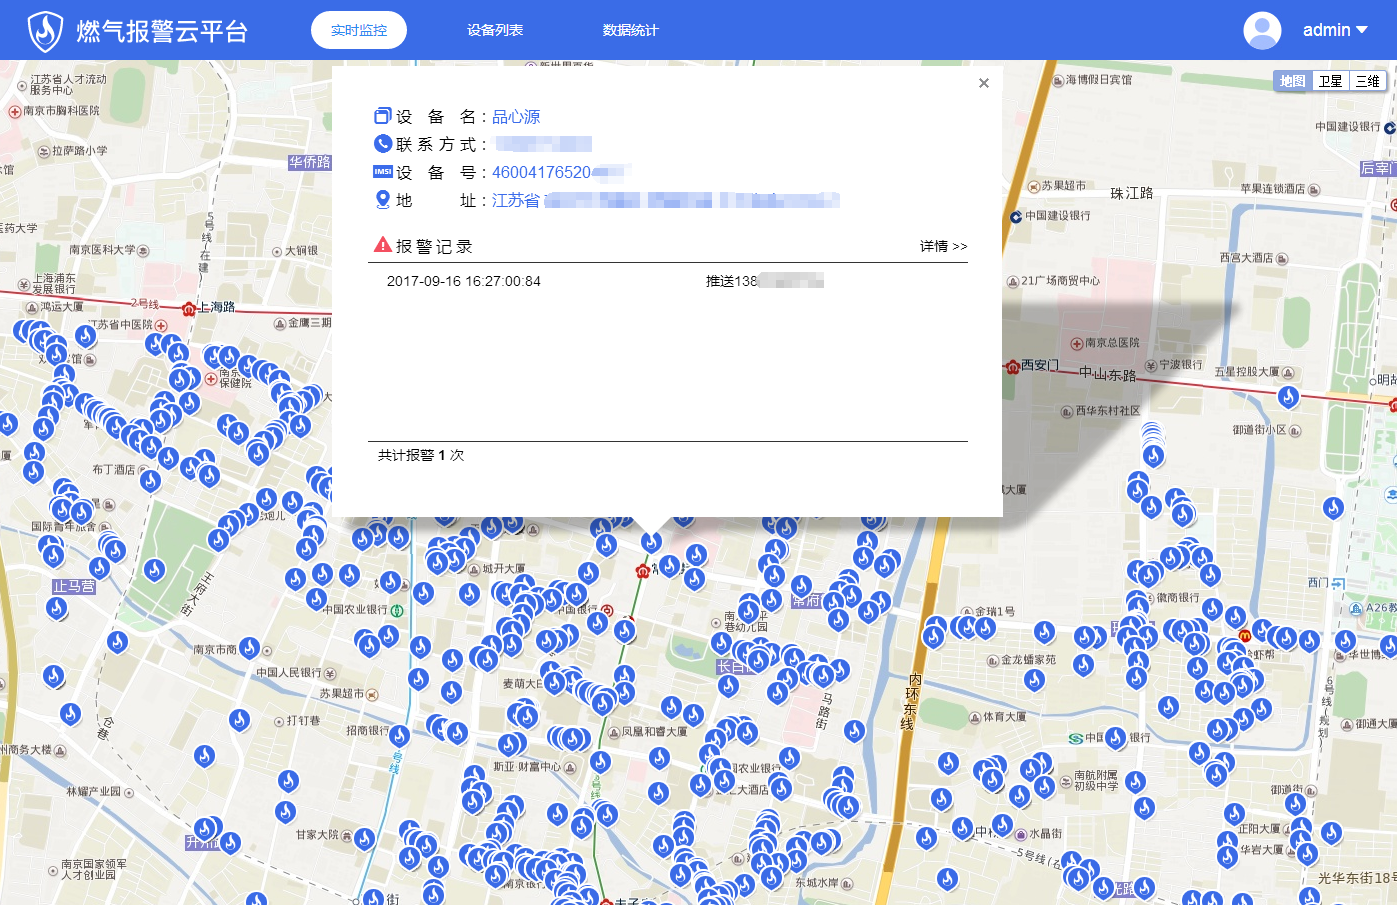Image resolution: width=1397 pixels, height=905 pixels.
Task: Open the 设备列表 tab
Action: pos(495,30)
